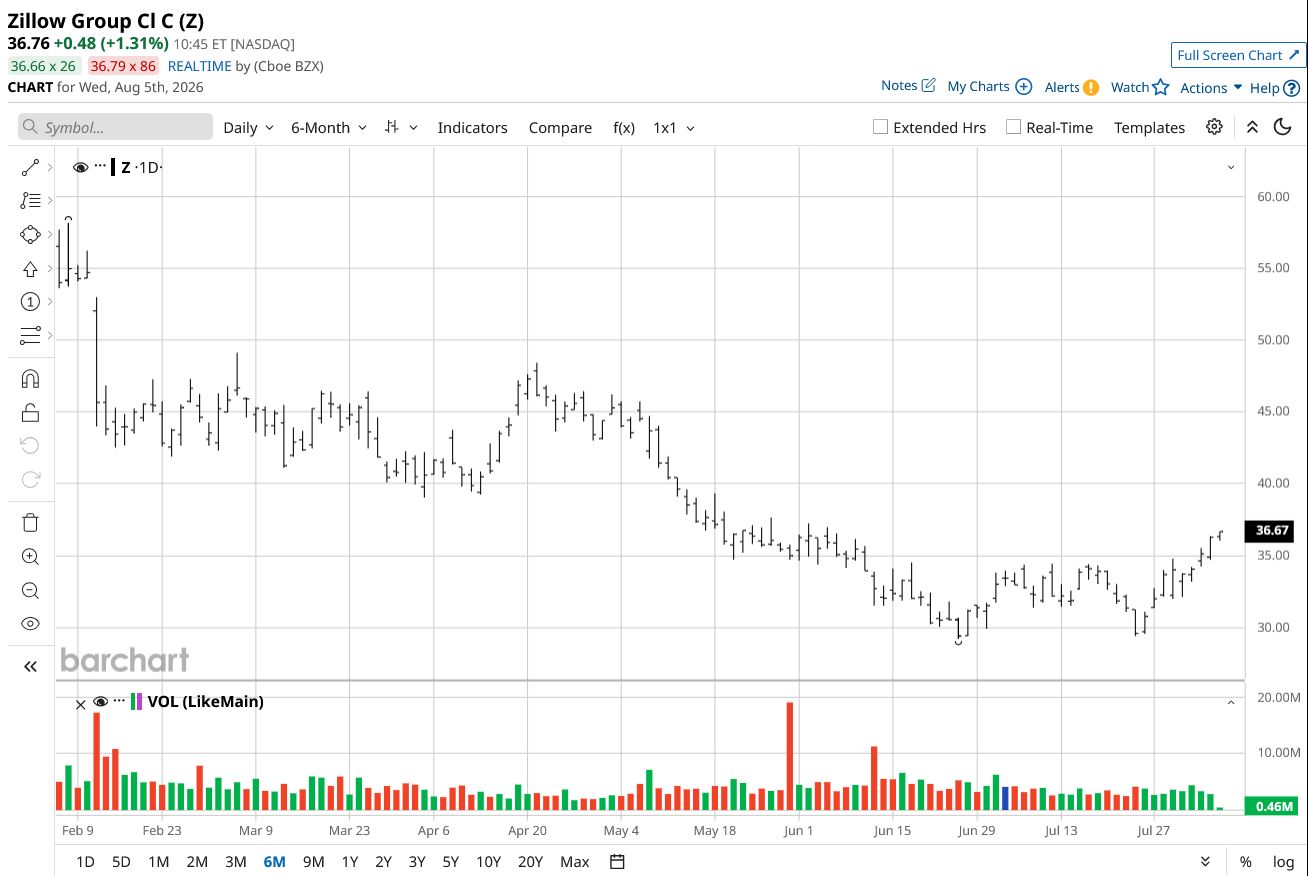Toggle log scale
Screen dimensions: 1308x876
click(x=1283, y=861)
